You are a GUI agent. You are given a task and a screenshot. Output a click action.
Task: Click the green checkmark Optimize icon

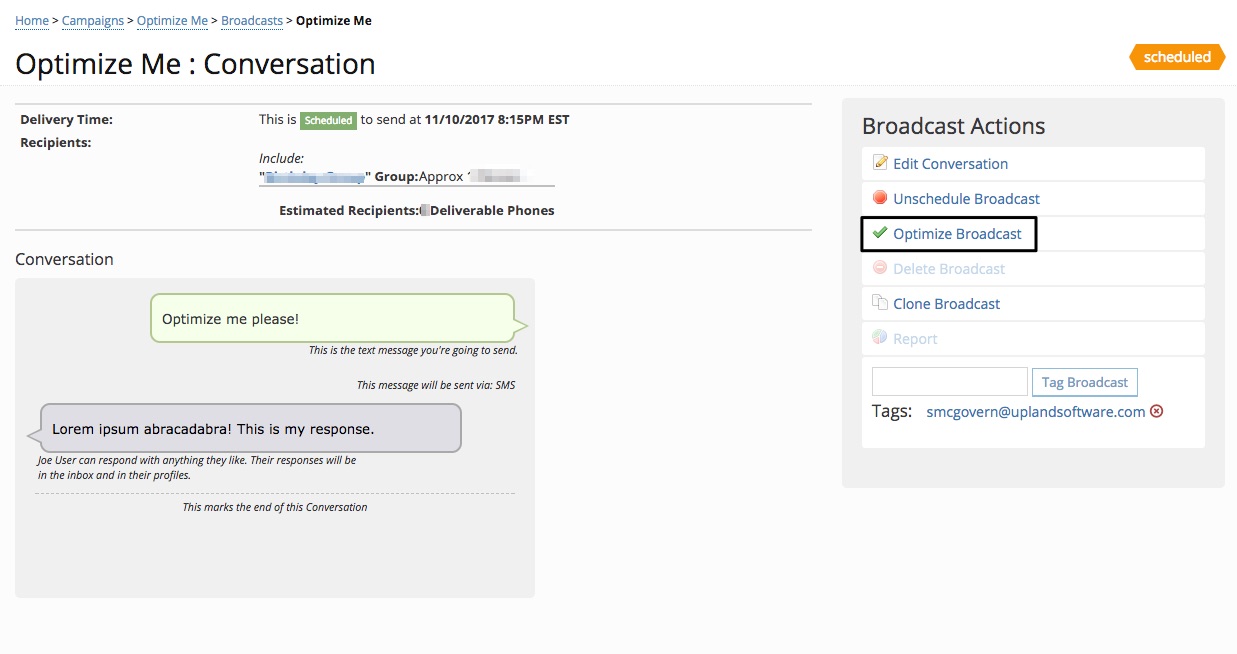coord(880,233)
